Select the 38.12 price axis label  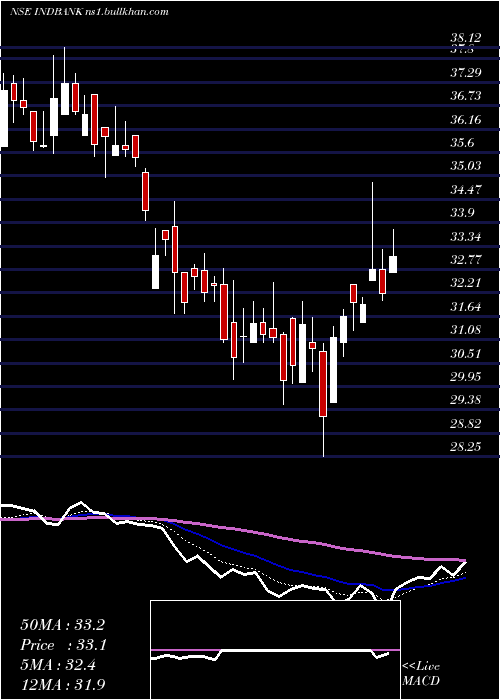tap(466, 38)
